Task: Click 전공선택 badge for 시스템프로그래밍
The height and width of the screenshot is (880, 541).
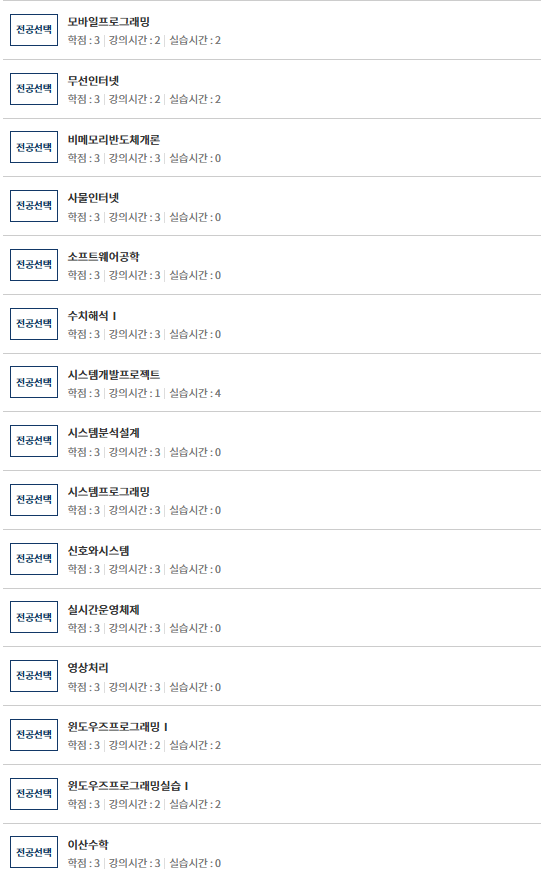Action: click(x=34, y=500)
